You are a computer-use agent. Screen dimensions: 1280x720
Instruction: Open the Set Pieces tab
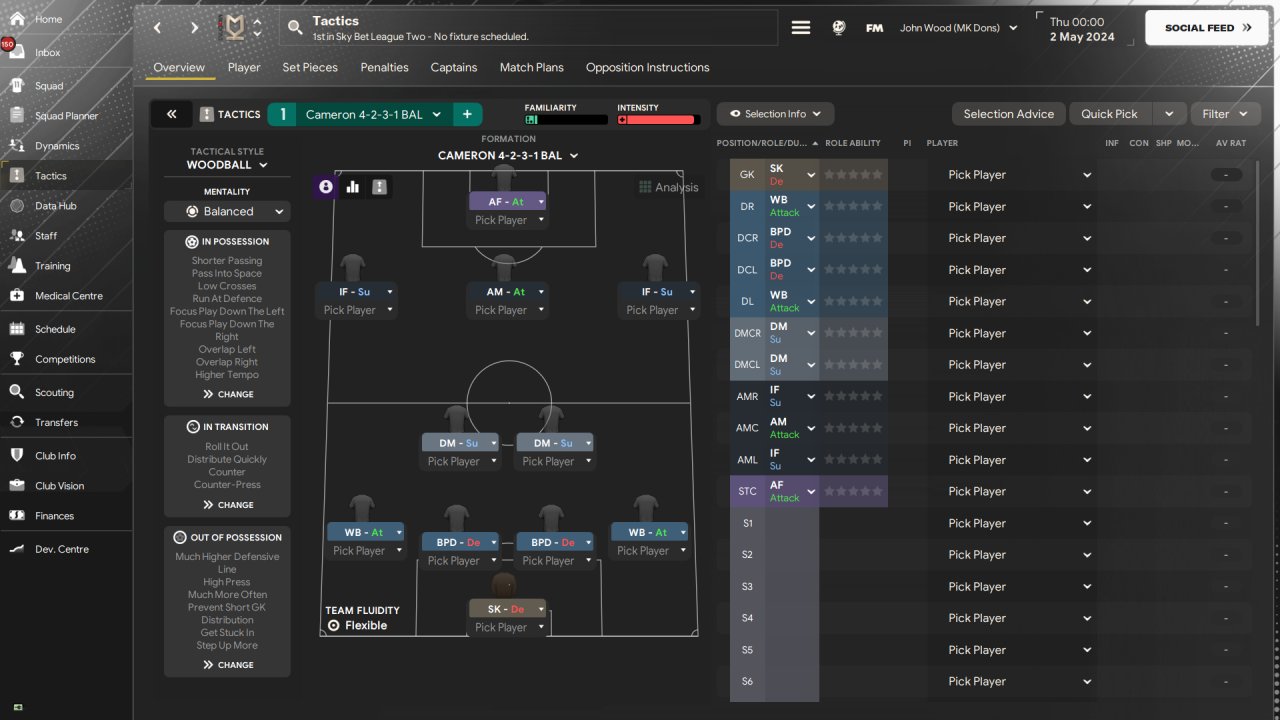coord(310,68)
